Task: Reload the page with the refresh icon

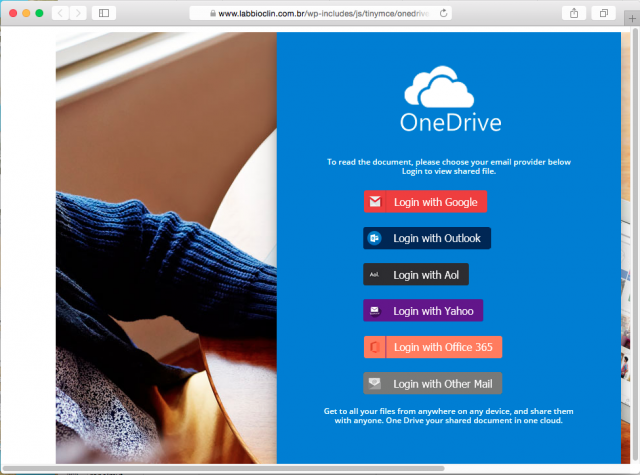Action: coord(443,13)
